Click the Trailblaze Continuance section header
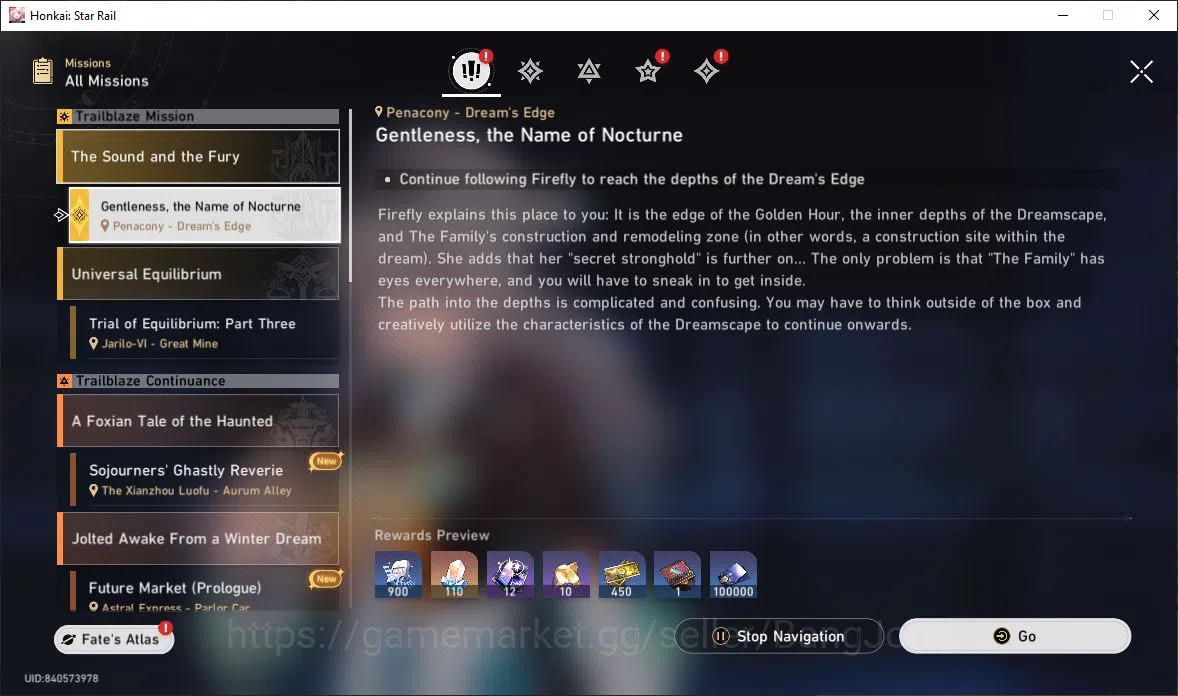 pyautogui.click(x=198, y=381)
